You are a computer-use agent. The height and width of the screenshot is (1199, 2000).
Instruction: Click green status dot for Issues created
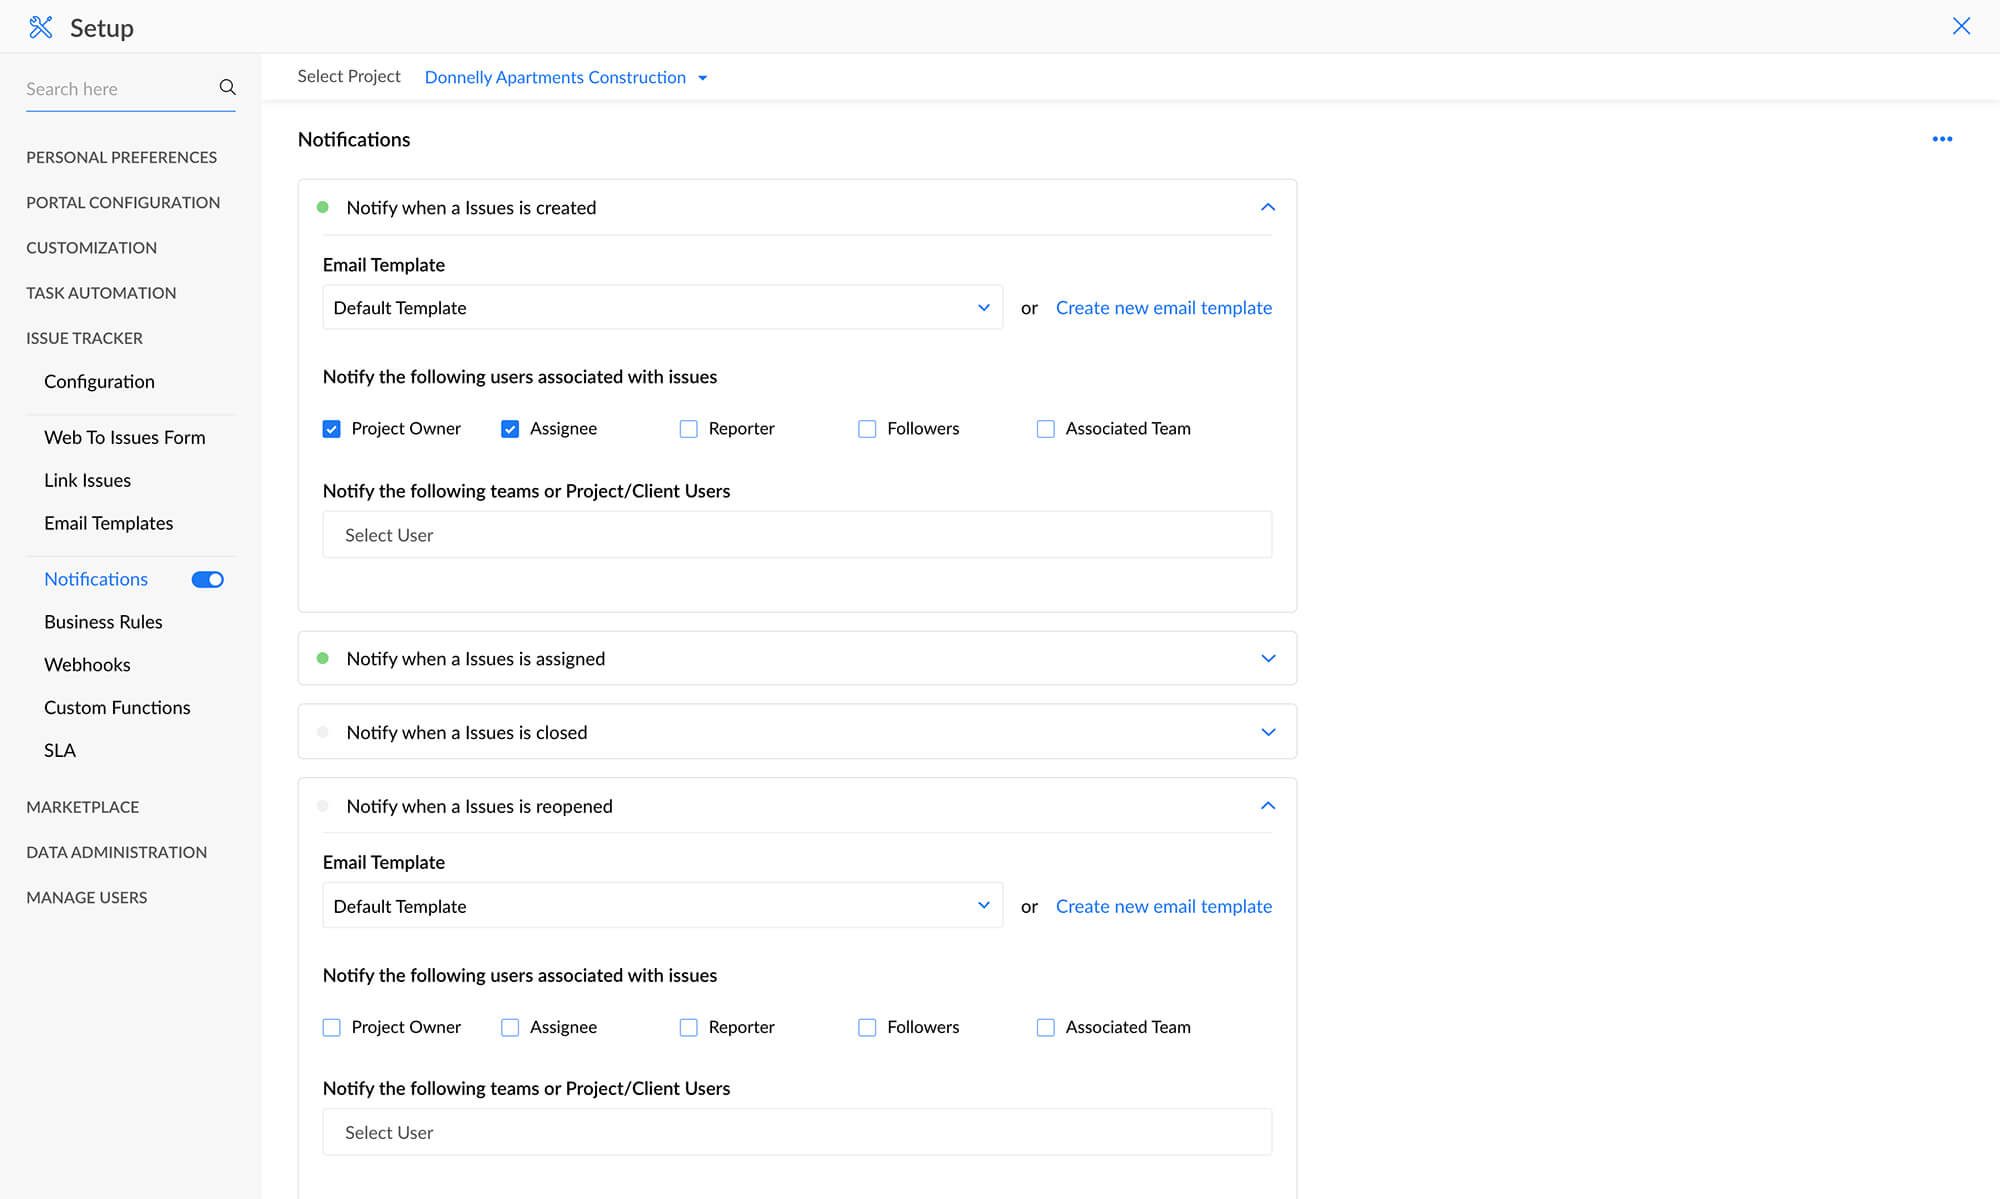(x=323, y=207)
